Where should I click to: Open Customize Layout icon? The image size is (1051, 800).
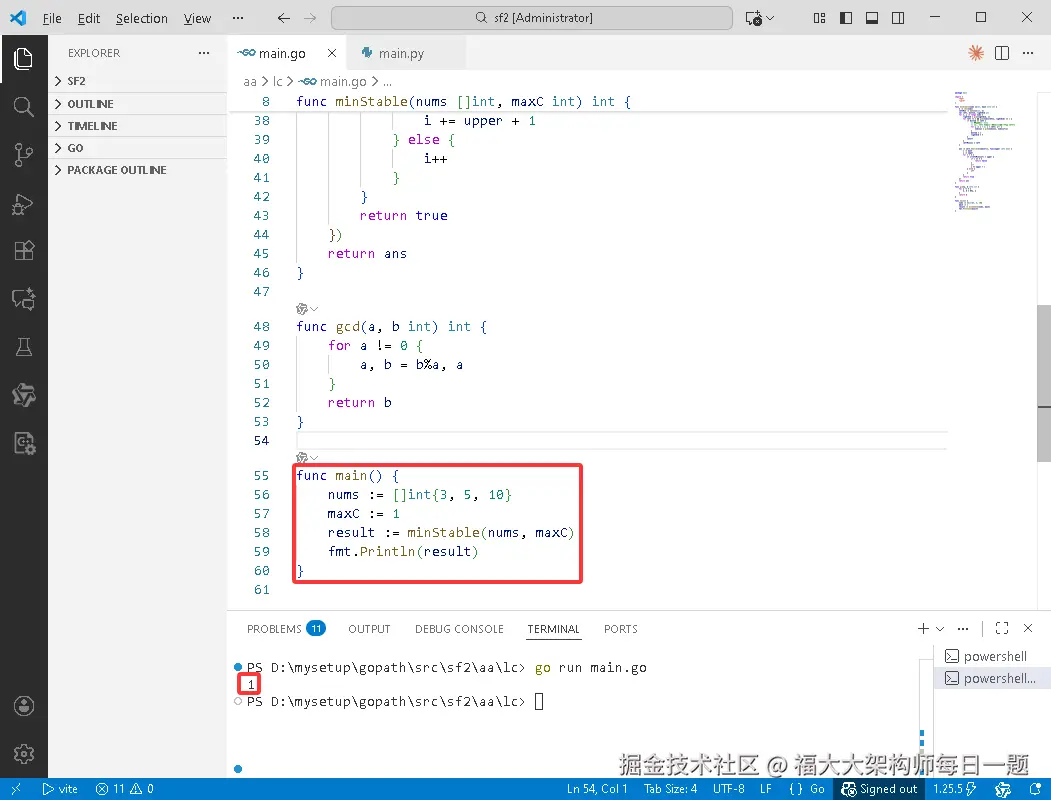(819, 18)
